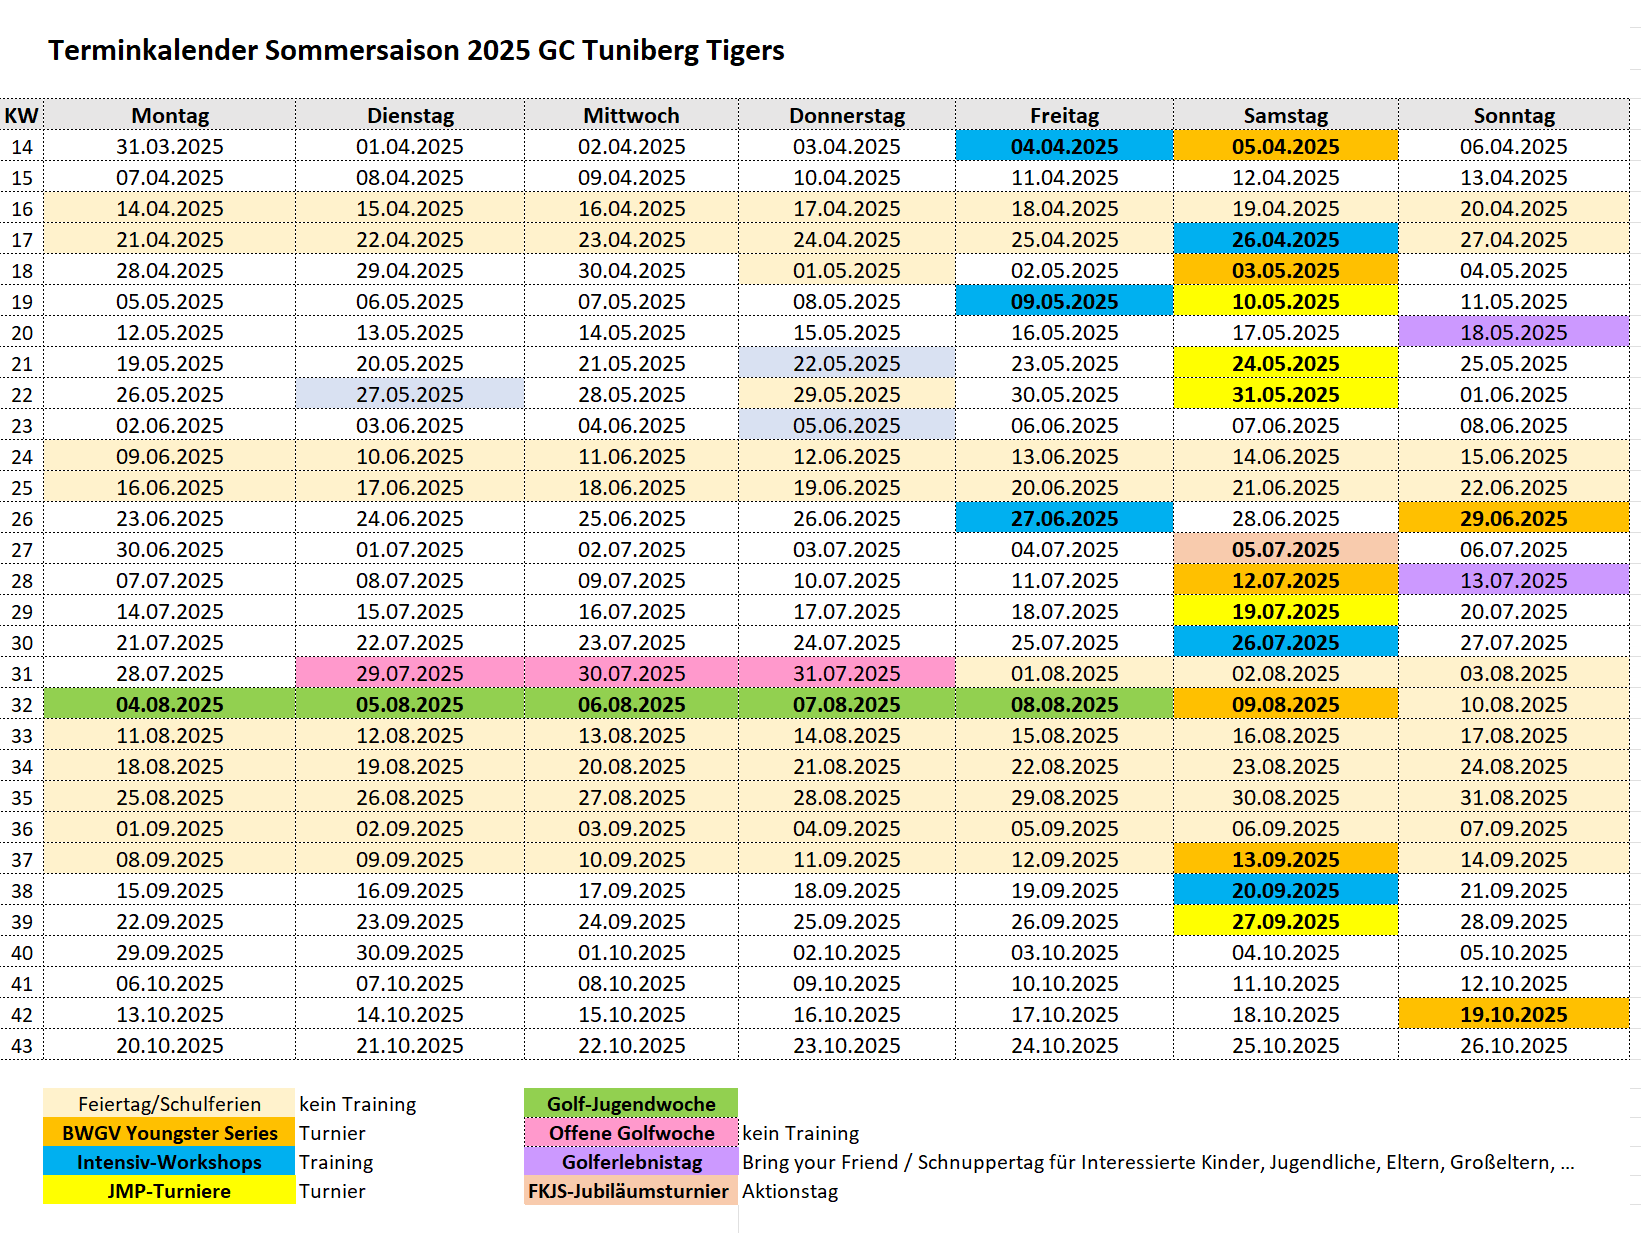Select the Dienstag column header
Viewport: 1641px width, 1233px height.
tap(410, 115)
